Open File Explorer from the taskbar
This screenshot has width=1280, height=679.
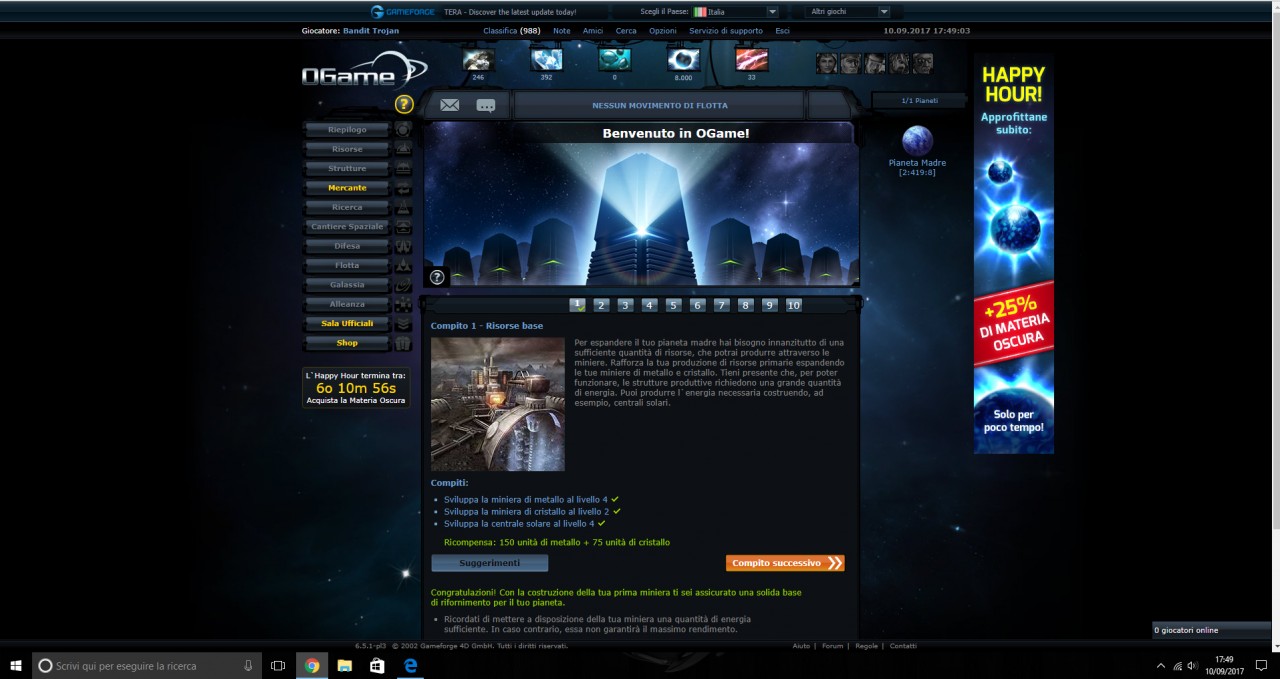pyautogui.click(x=344, y=665)
